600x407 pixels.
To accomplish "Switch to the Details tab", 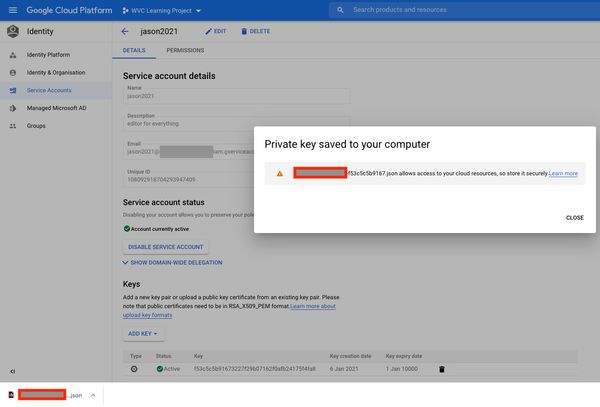I will click(x=134, y=50).
